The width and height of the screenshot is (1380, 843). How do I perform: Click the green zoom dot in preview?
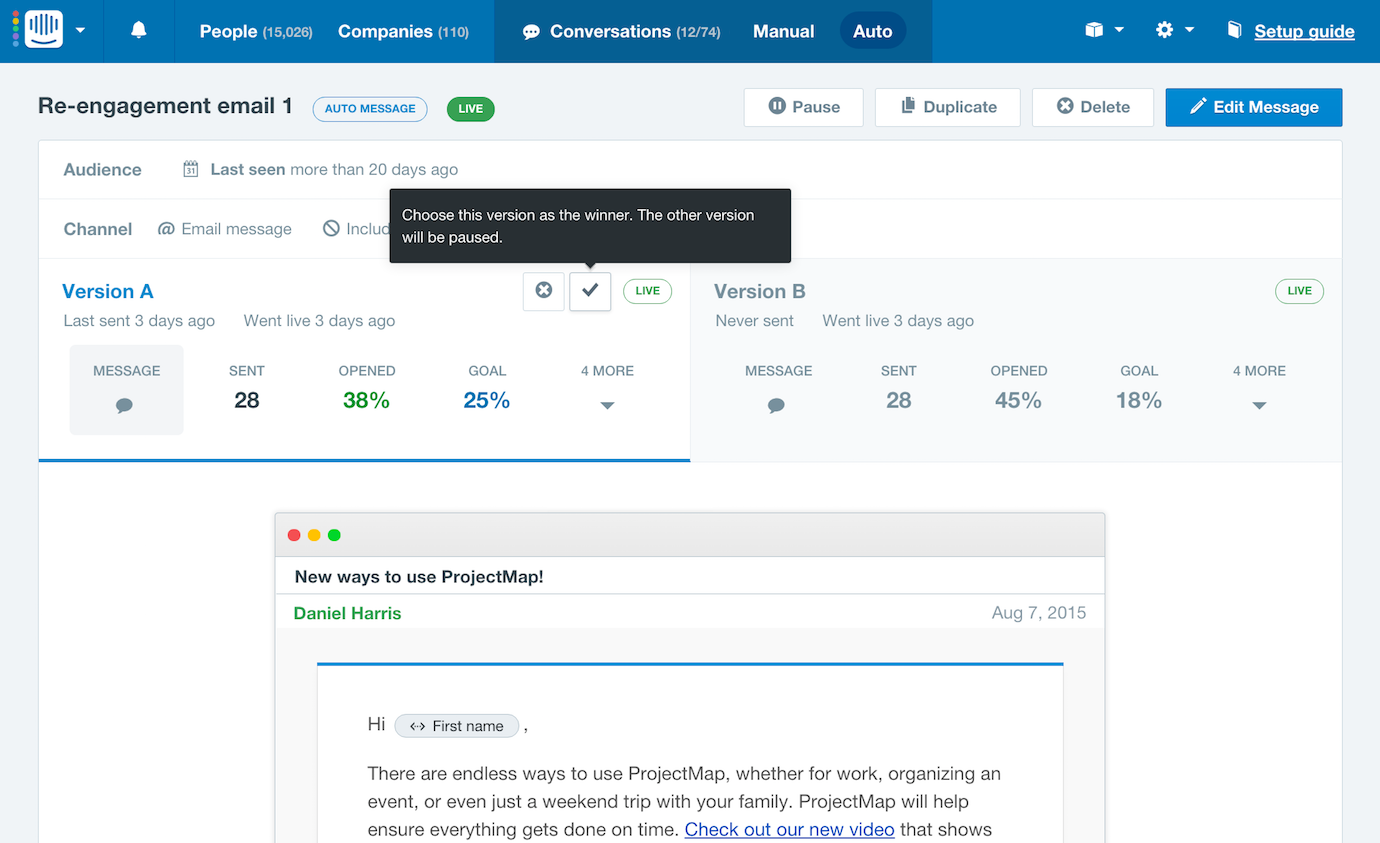click(x=334, y=535)
